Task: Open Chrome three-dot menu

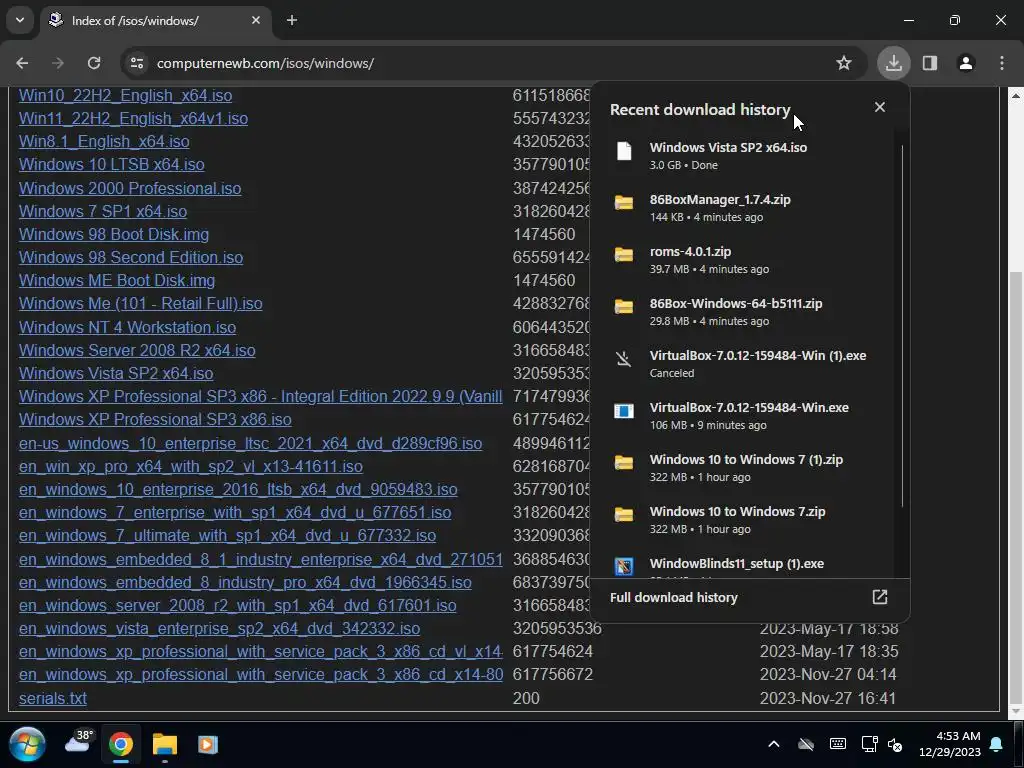Action: tap(1002, 63)
